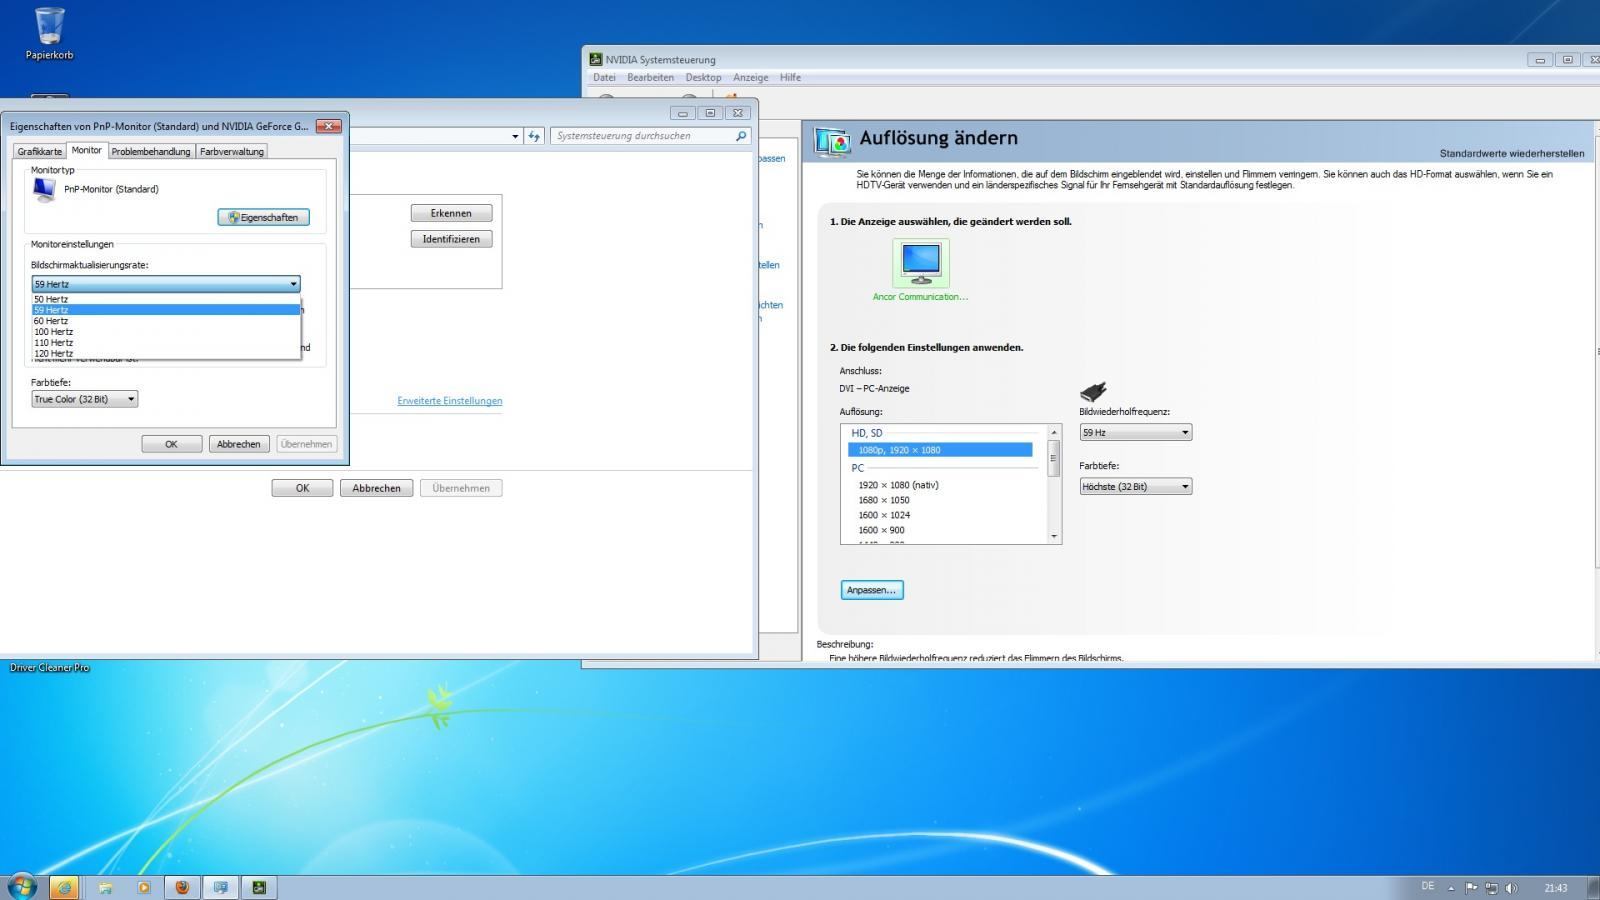Choose 110 Hertz from the list

(166, 343)
